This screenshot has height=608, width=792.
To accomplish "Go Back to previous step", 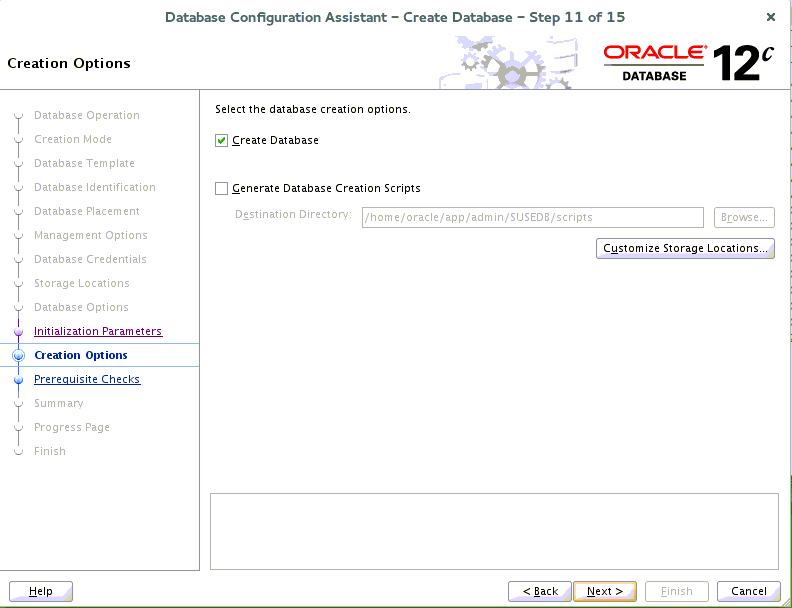I will coord(540,591).
